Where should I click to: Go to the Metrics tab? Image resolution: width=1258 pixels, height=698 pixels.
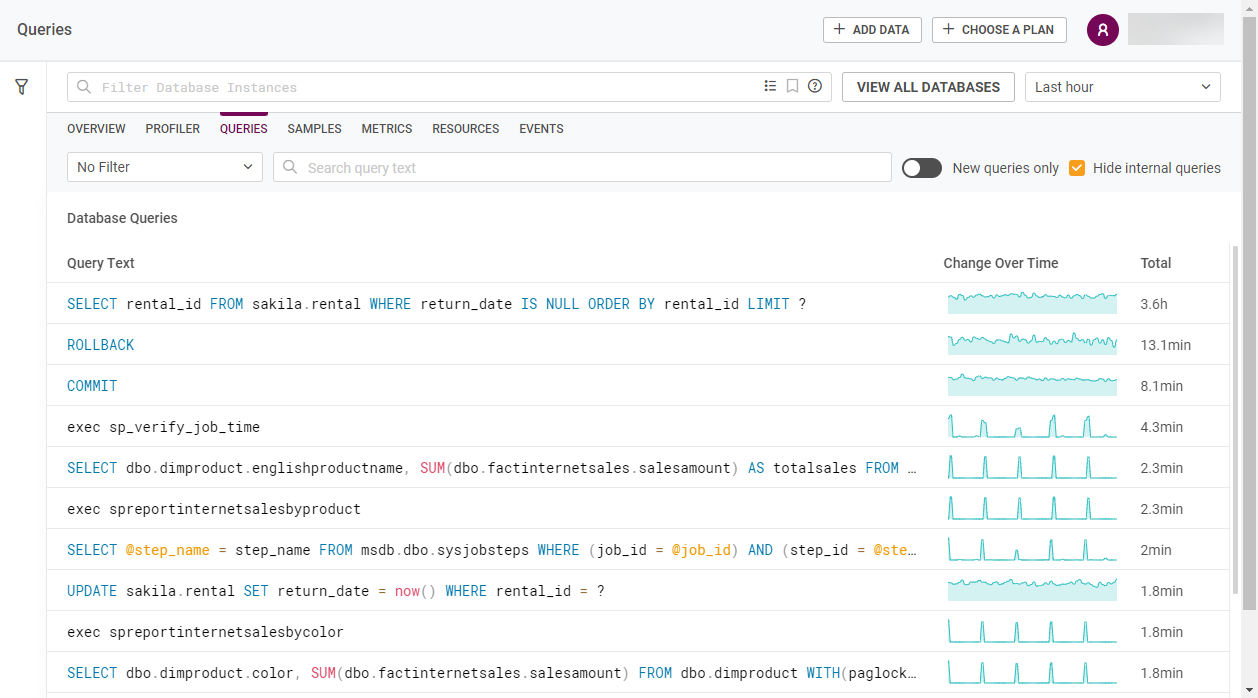387,129
